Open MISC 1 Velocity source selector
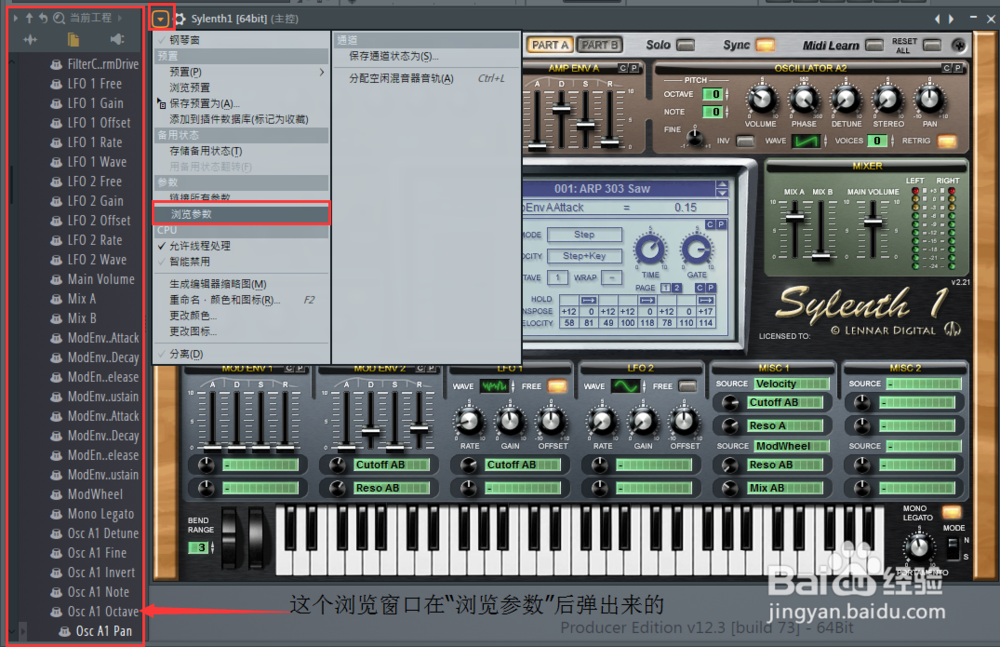 click(791, 383)
